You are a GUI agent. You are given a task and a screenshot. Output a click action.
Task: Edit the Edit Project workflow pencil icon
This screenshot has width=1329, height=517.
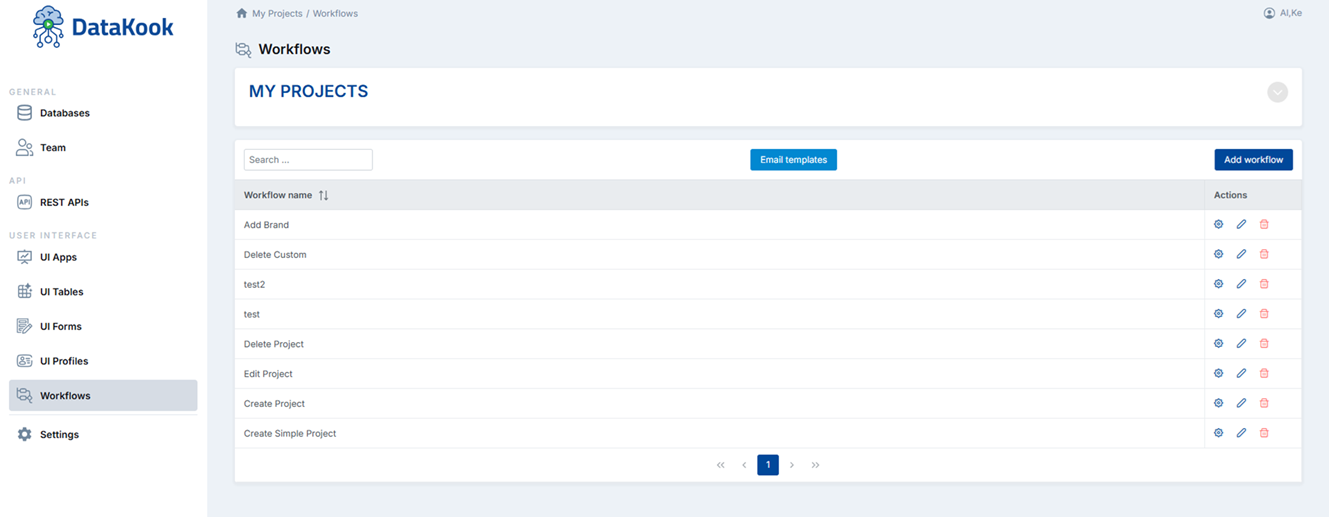1241,373
